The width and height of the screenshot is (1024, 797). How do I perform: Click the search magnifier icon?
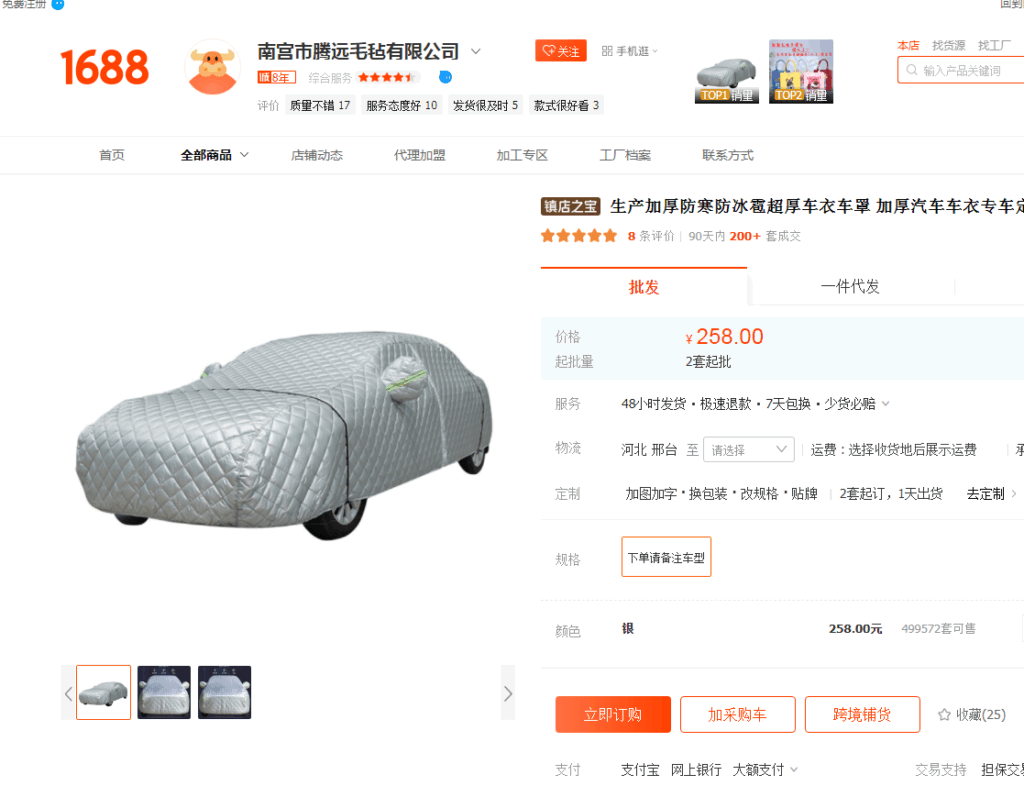912,70
